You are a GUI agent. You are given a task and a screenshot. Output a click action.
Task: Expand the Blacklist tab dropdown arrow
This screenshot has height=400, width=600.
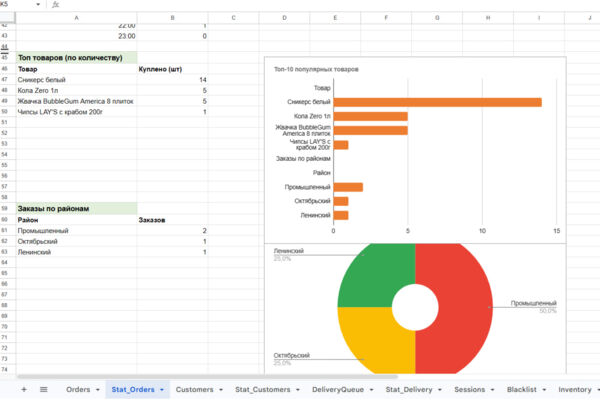(544, 390)
